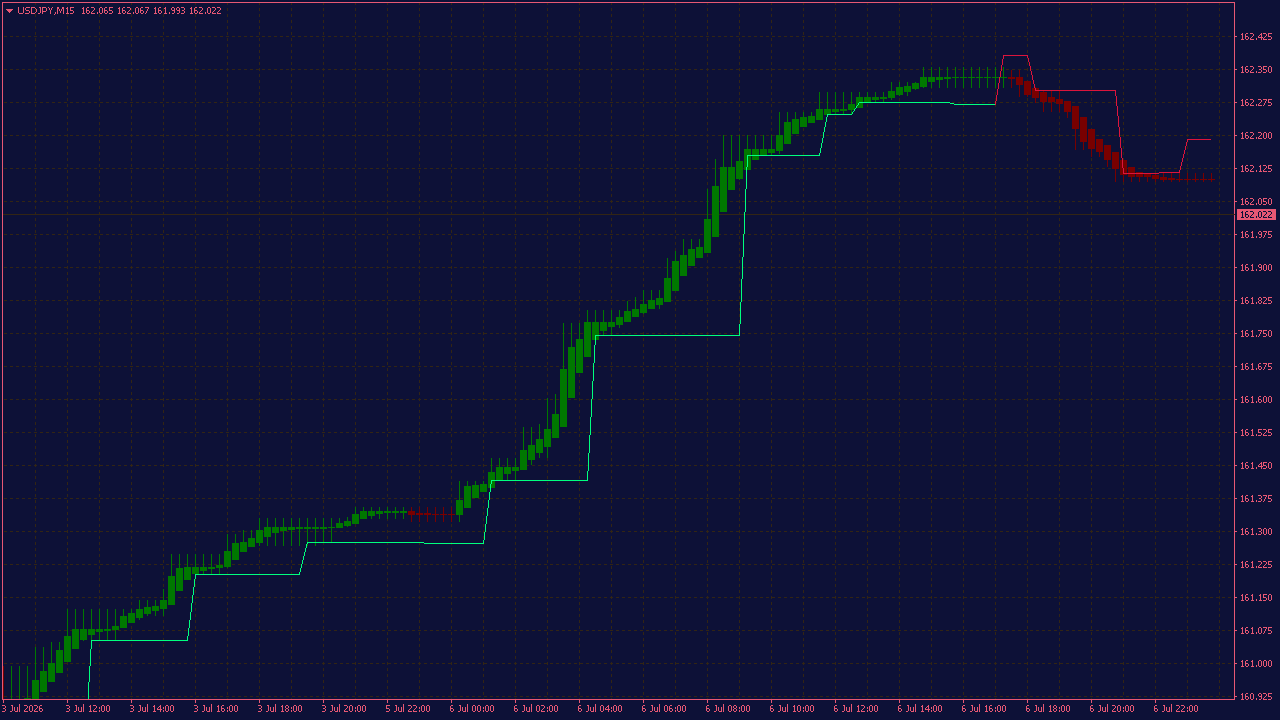Click the 161.600 price axis label

1256,400
